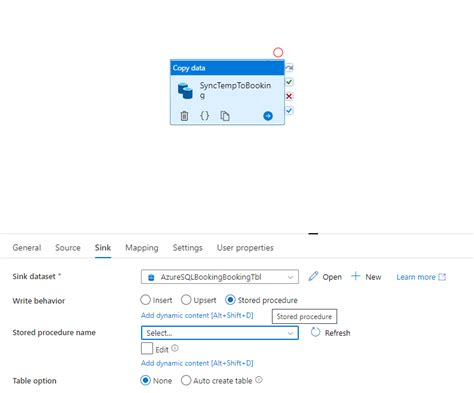Select the green checkmark success connector
The width and height of the screenshot is (474, 393).
(x=289, y=82)
